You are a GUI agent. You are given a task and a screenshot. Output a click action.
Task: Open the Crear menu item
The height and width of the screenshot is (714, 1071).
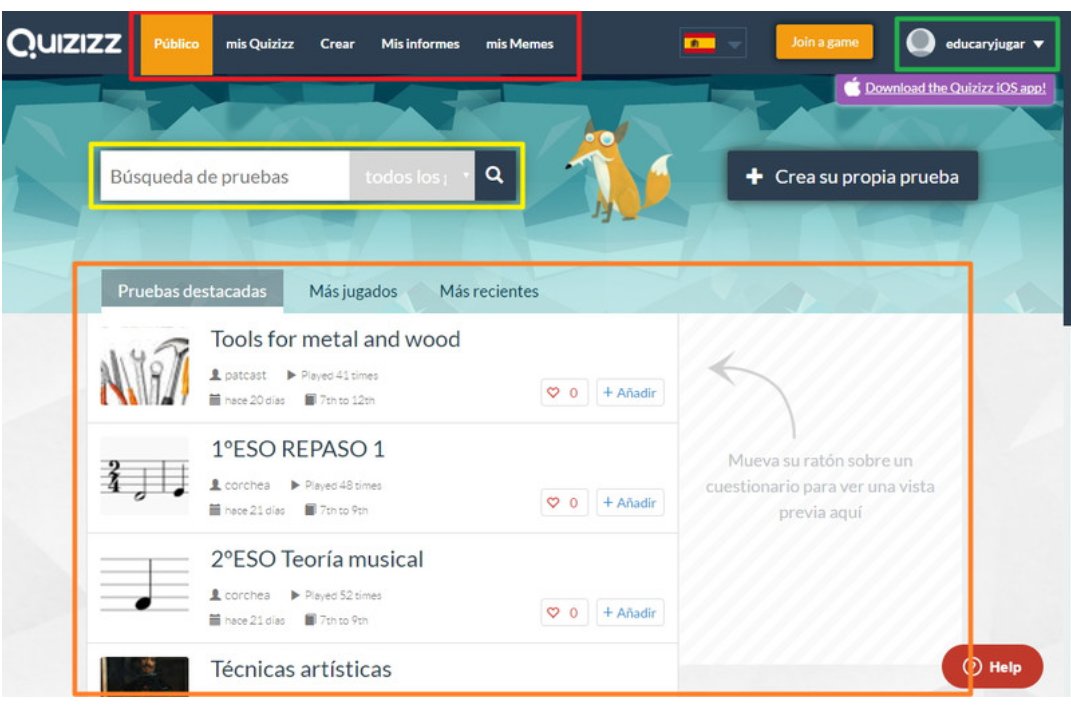(x=337, y=44)
